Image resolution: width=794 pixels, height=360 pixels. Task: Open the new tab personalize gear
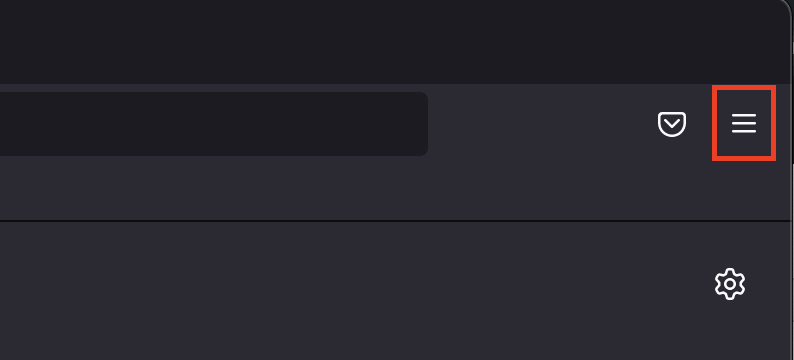coord(730,284)
